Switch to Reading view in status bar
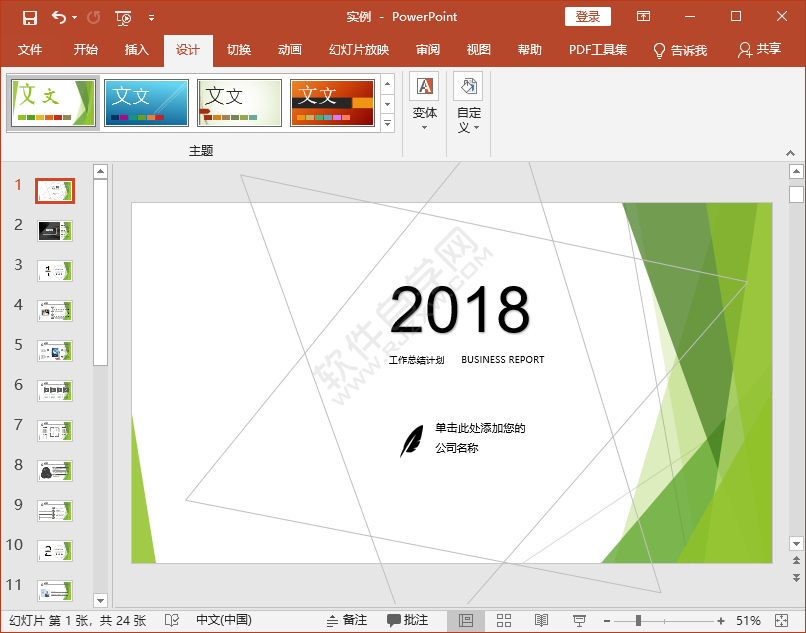The height and width of the screenshot is (633, 806). click(x=541, y=620)
